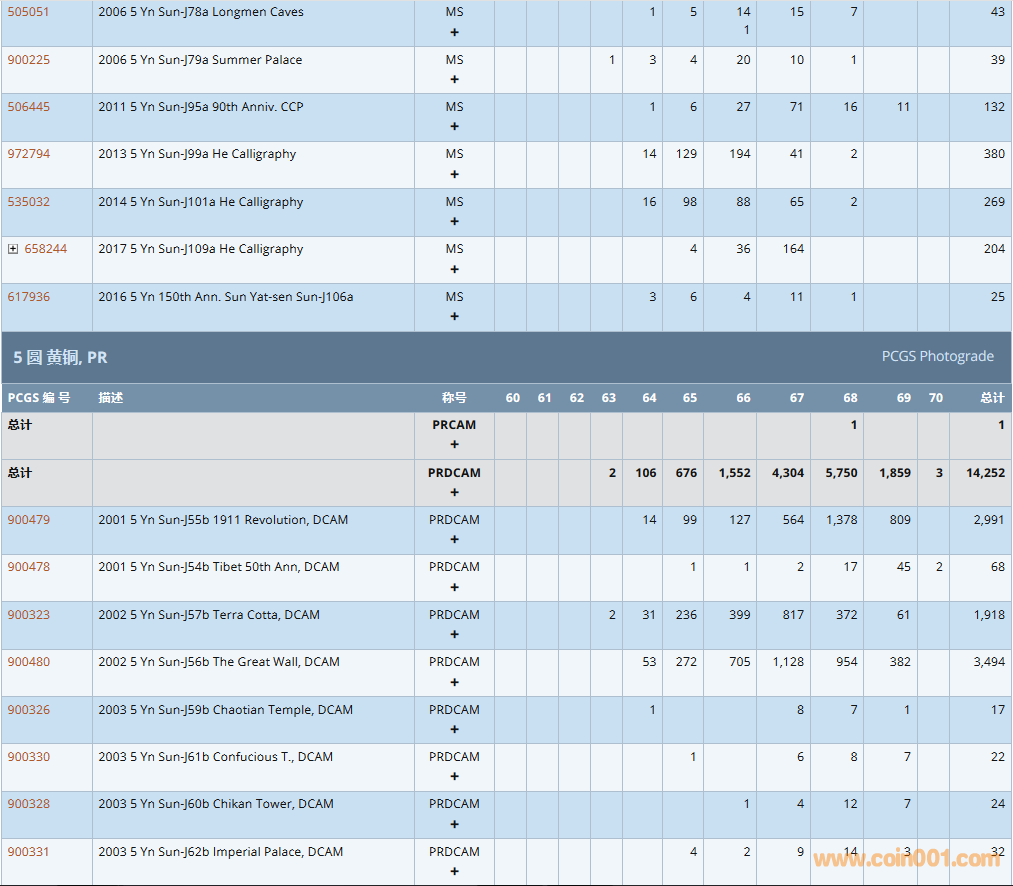Expand the 658244 row tree icon

coord(13,249)
